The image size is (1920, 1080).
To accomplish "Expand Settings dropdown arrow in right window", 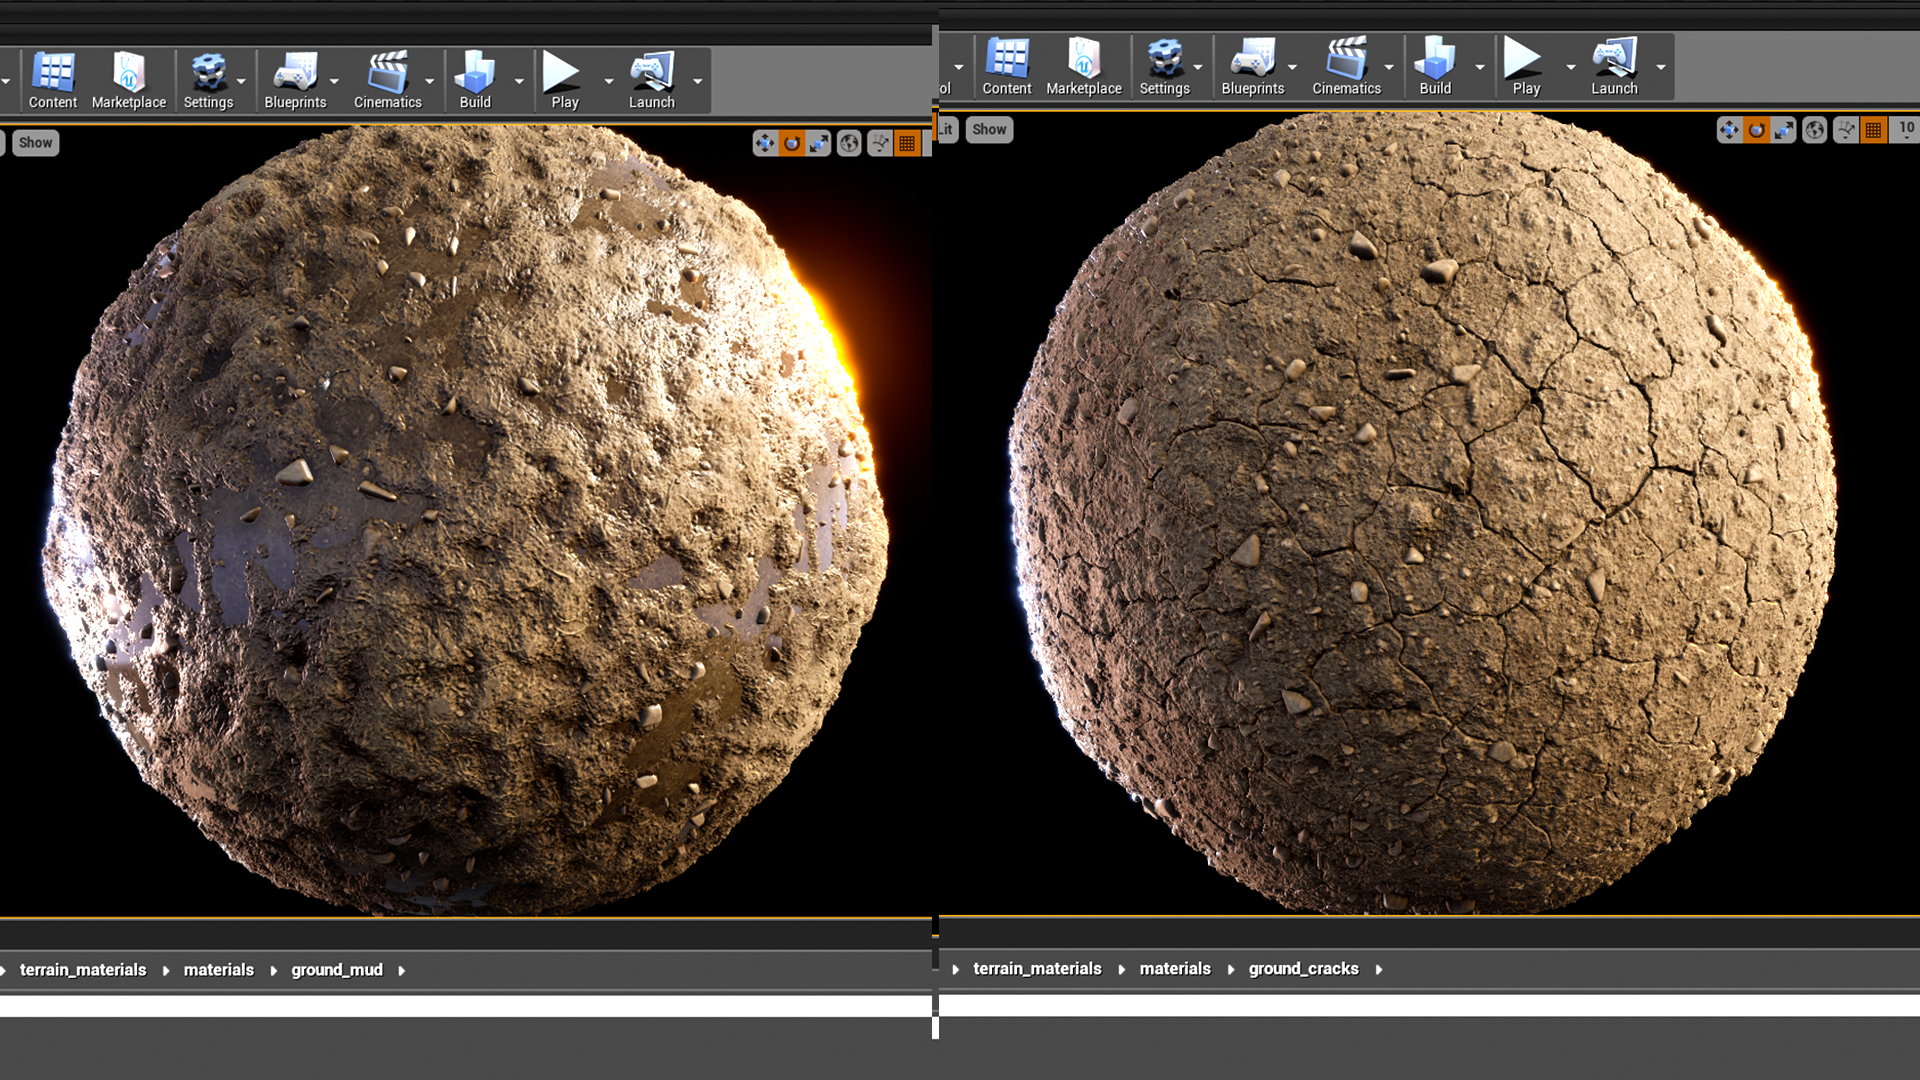I will [1197, 67].
